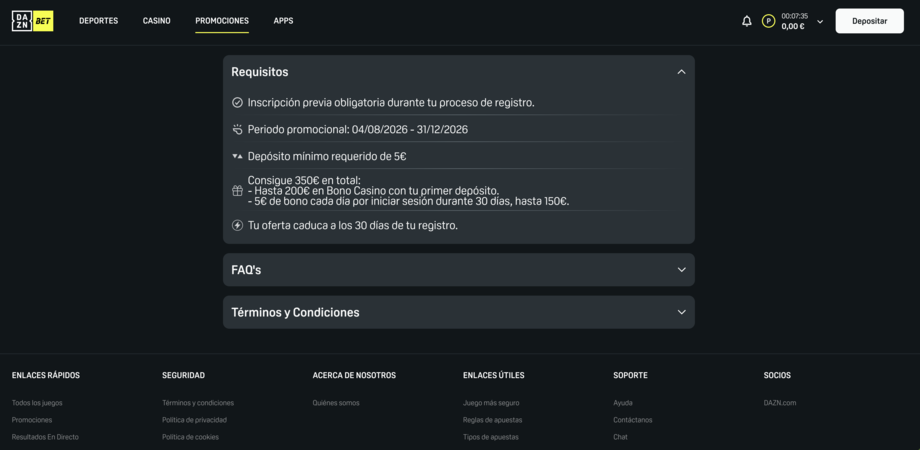Open Política de privacidad link
Viewport: 920px width, 450px height.
(x=194, y=420)
